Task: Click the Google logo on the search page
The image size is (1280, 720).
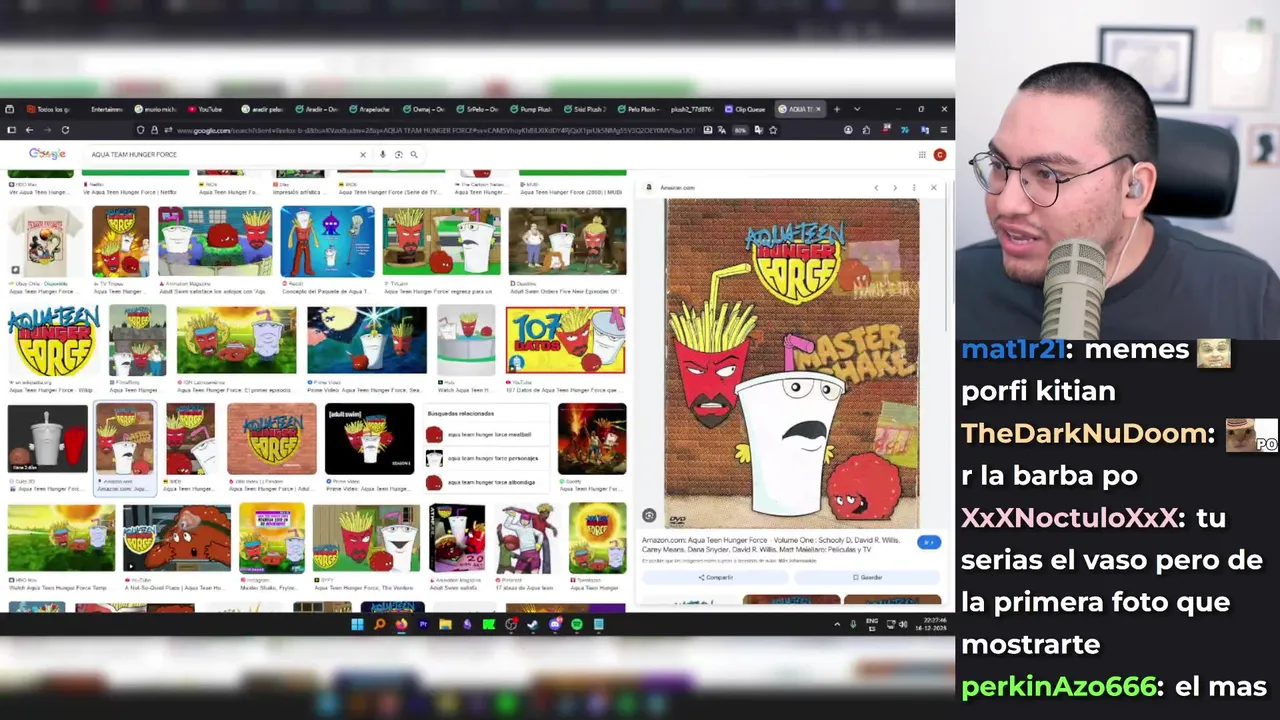Action: 47,154
